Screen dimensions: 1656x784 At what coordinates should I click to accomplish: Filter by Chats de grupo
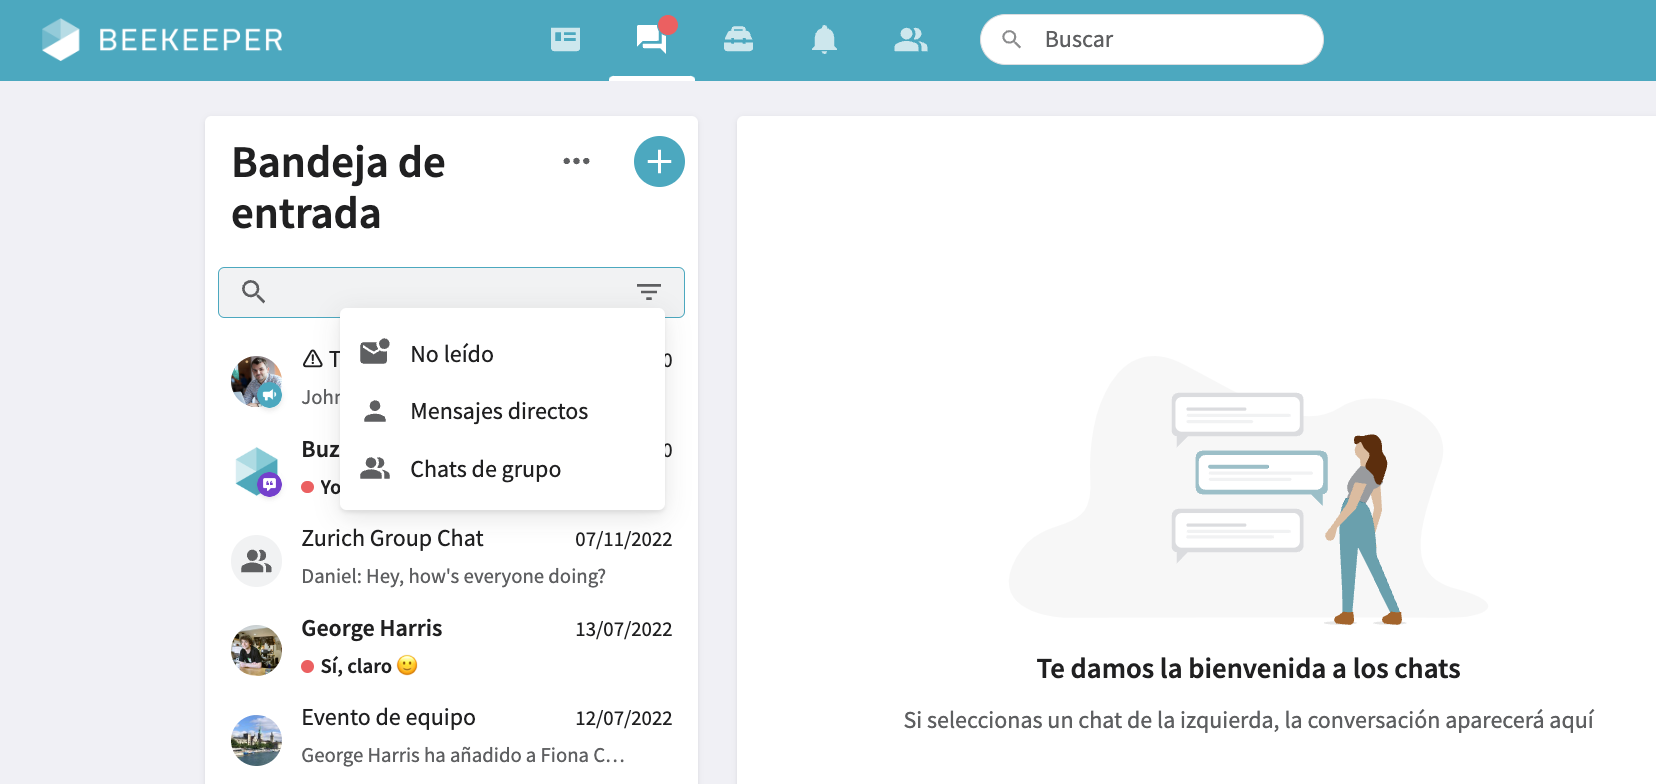(502, 469)
